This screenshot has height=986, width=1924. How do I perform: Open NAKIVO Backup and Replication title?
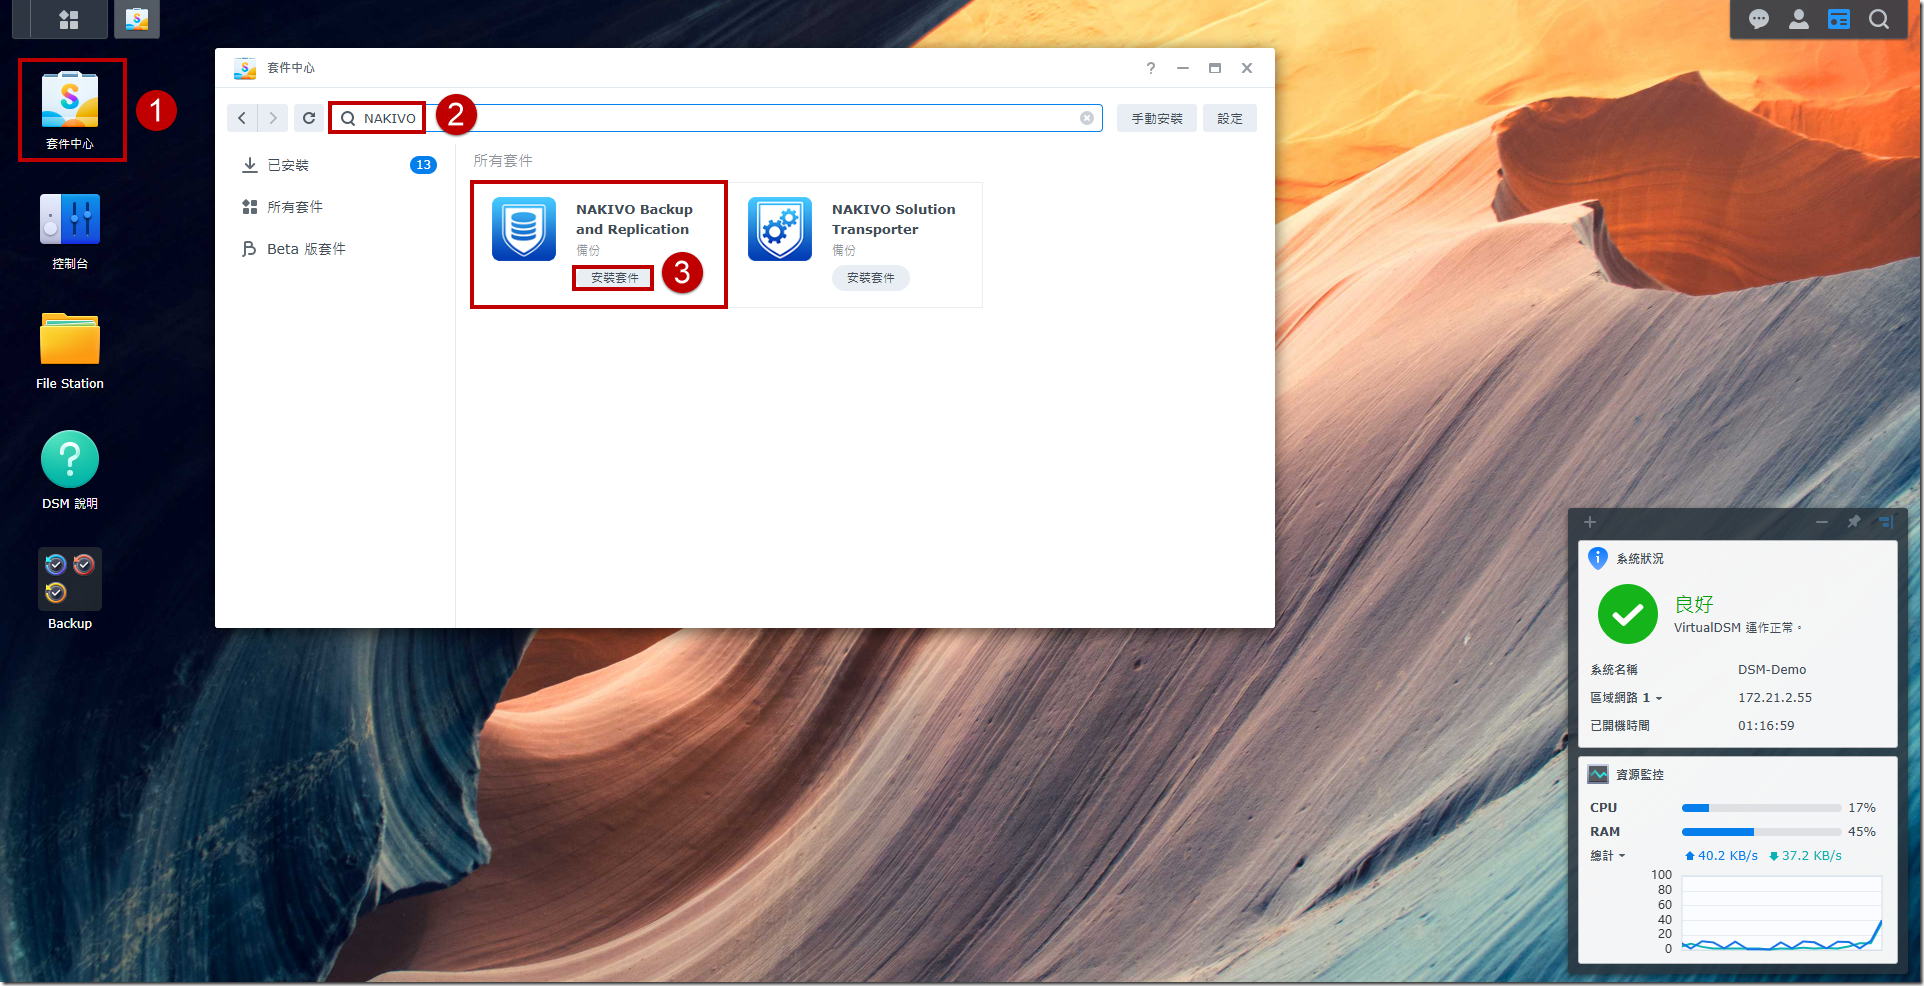[634, 219]
